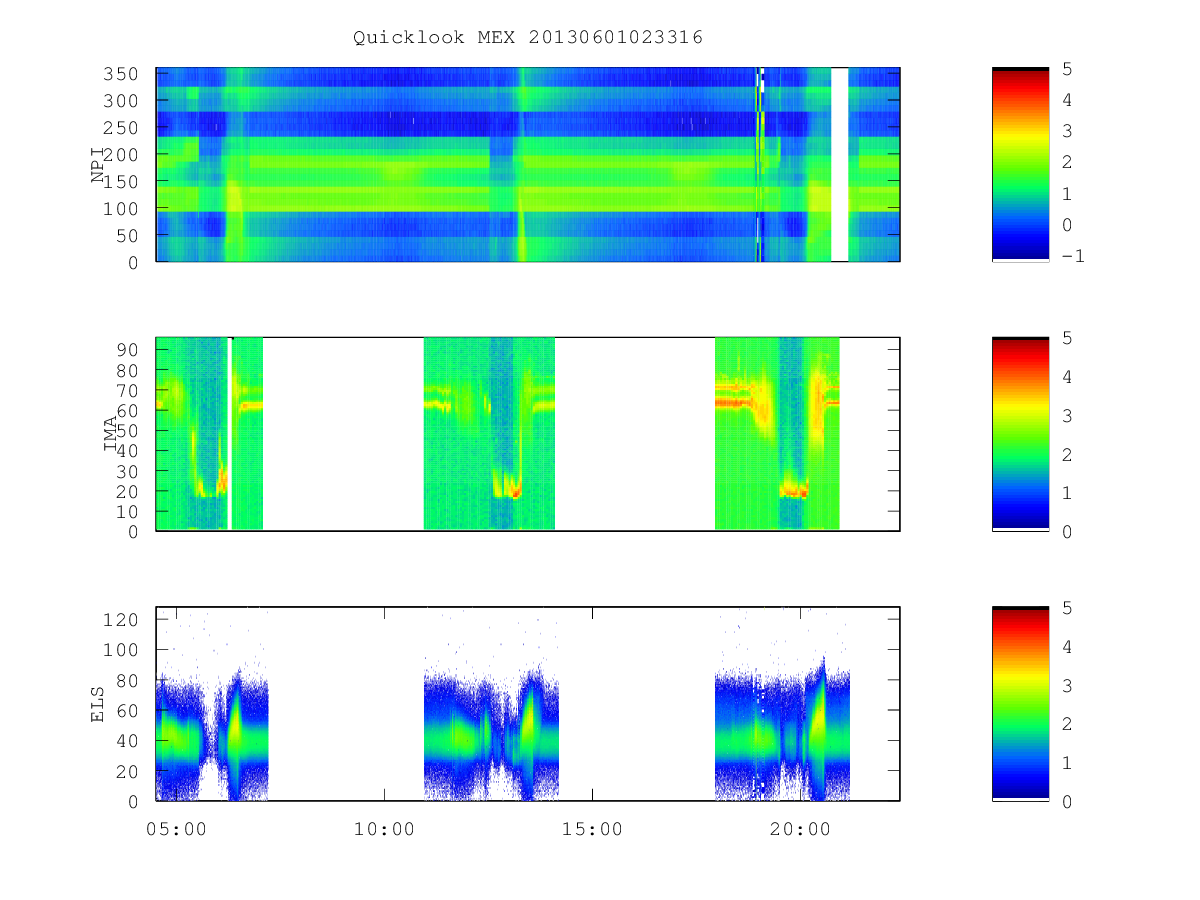Pick the ELS panel color scale bar
The image size is (1200, 900).
coord(1020,703)
